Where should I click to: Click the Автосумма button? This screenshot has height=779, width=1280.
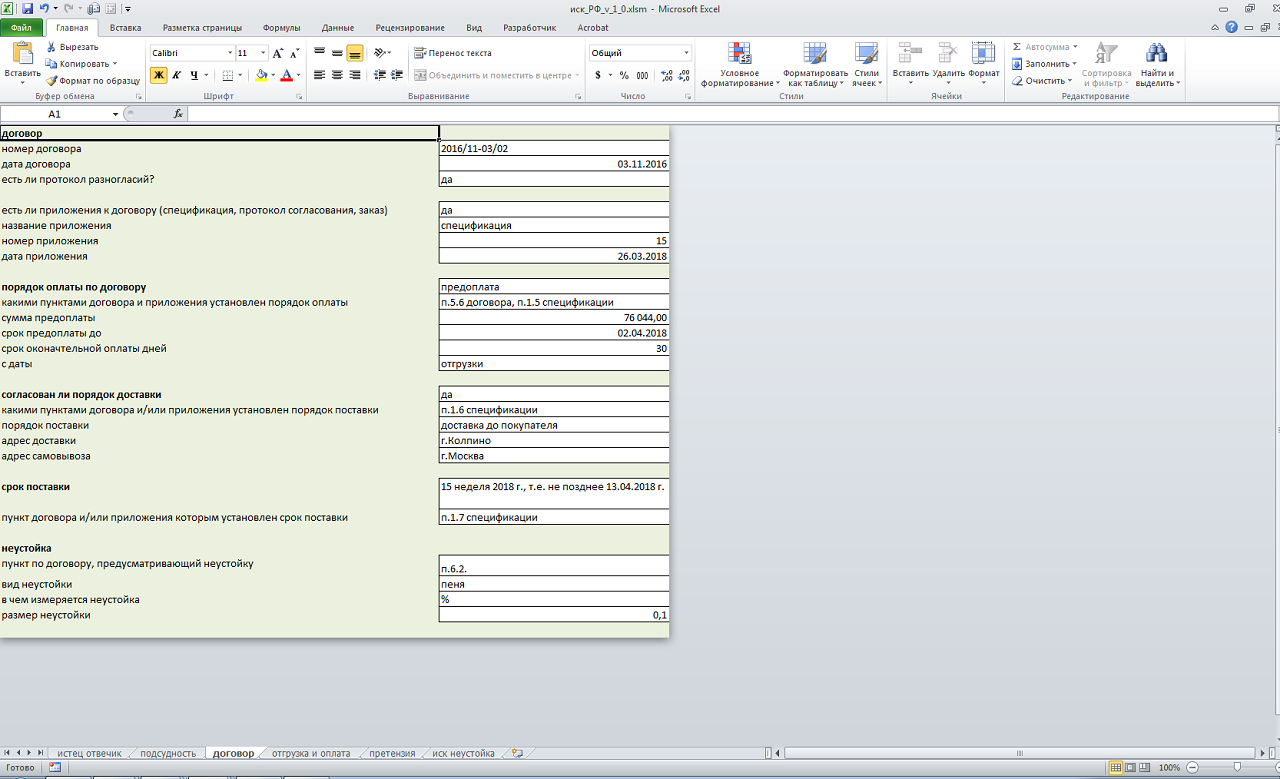point(1045,47)
